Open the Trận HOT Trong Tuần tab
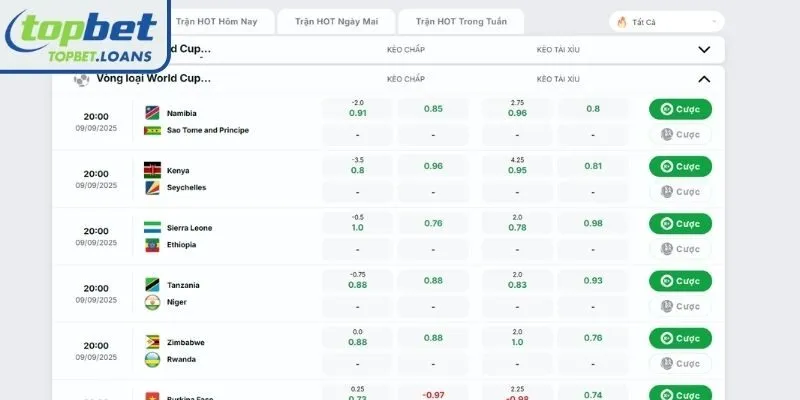Image resolution: width=800 pixels, height=400 pixels. click(x=460, y=21)
